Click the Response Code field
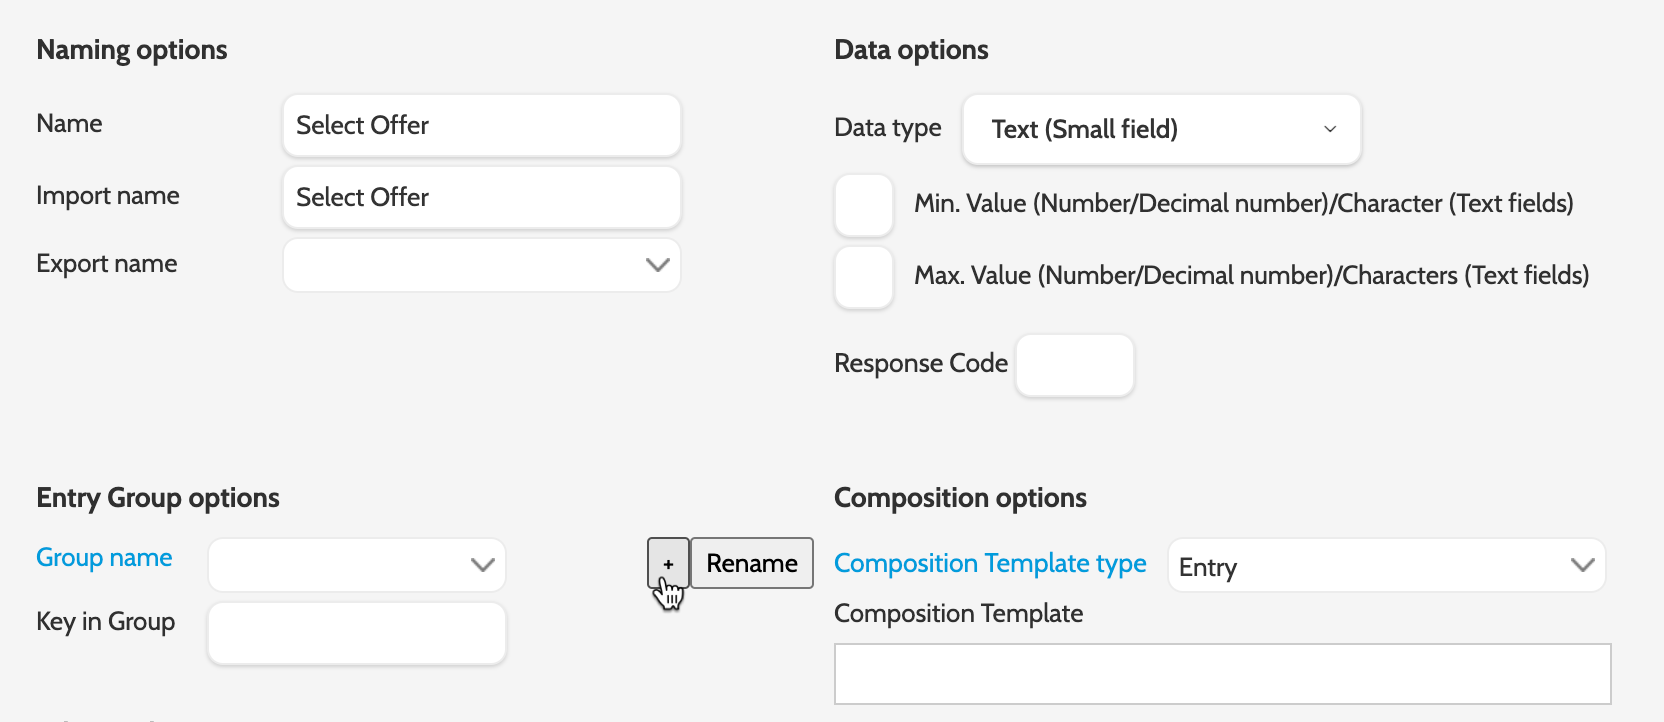Image resolution: width=1664 pixels, height=722 pixels. tap(1075, 365)
